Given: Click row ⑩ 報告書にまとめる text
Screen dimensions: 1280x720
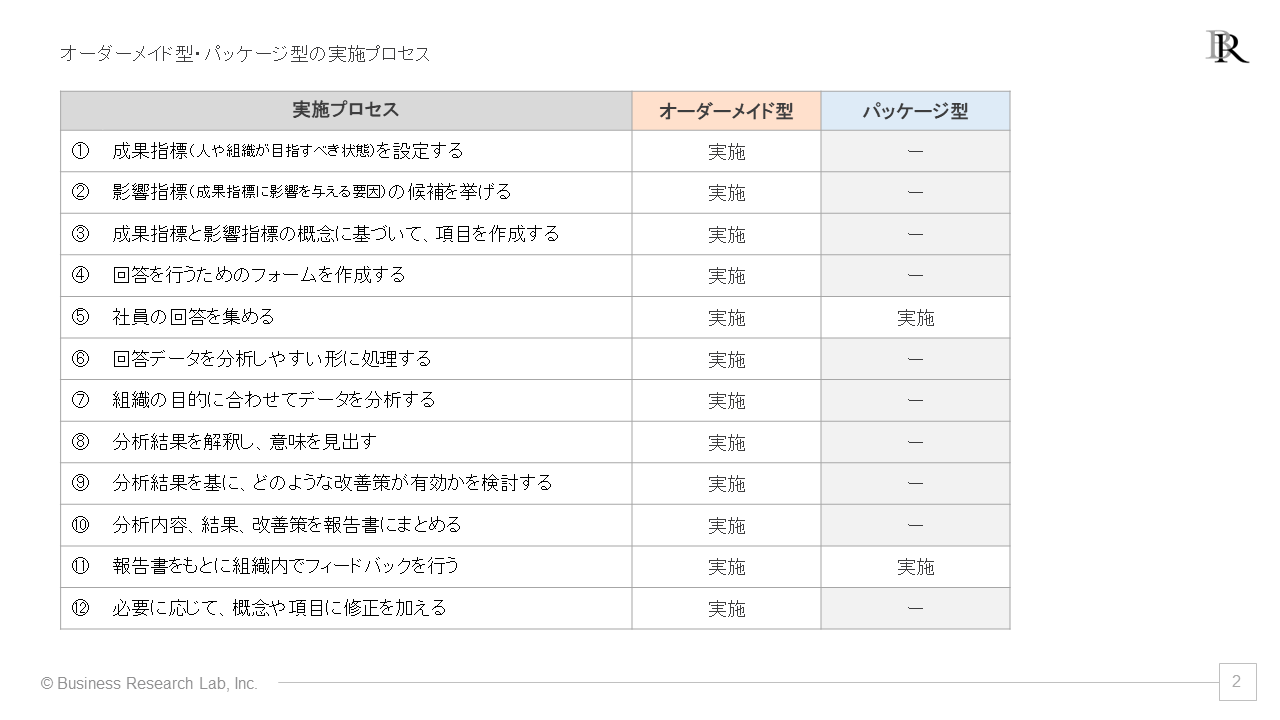Looking at the screenshot, I should (x=287, y=525).
